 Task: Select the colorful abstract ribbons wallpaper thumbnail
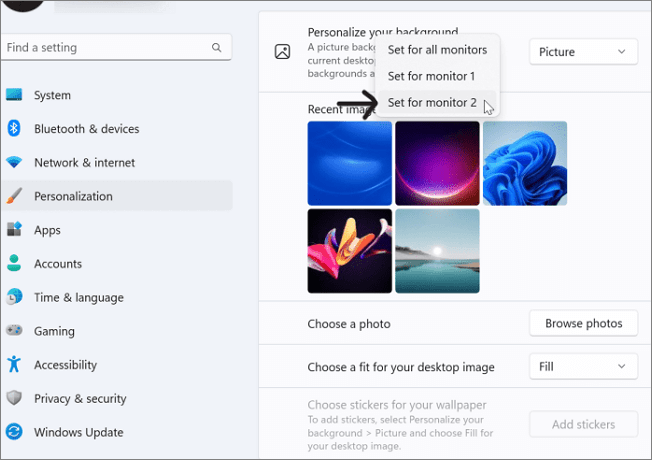coord(350,251)
